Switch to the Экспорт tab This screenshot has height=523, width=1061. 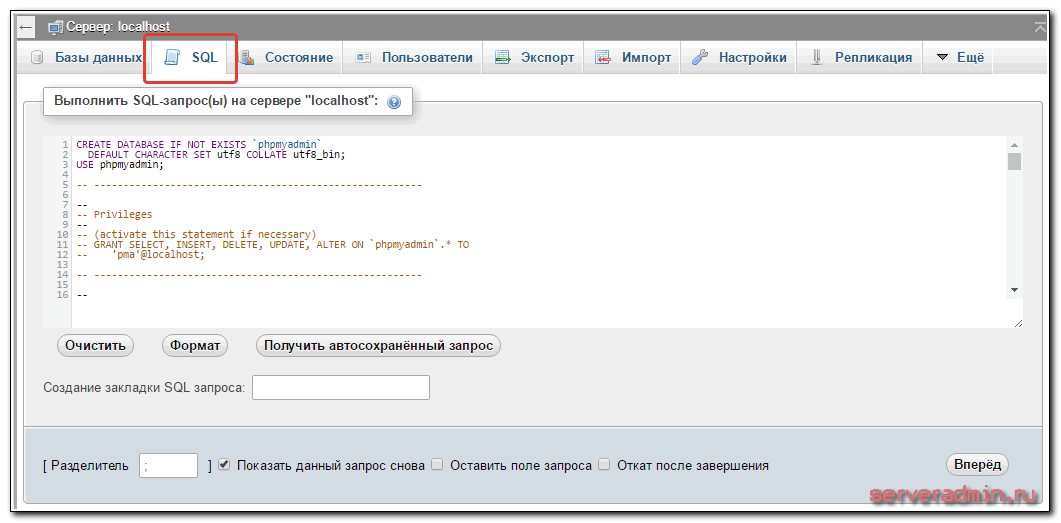point(535,58)
